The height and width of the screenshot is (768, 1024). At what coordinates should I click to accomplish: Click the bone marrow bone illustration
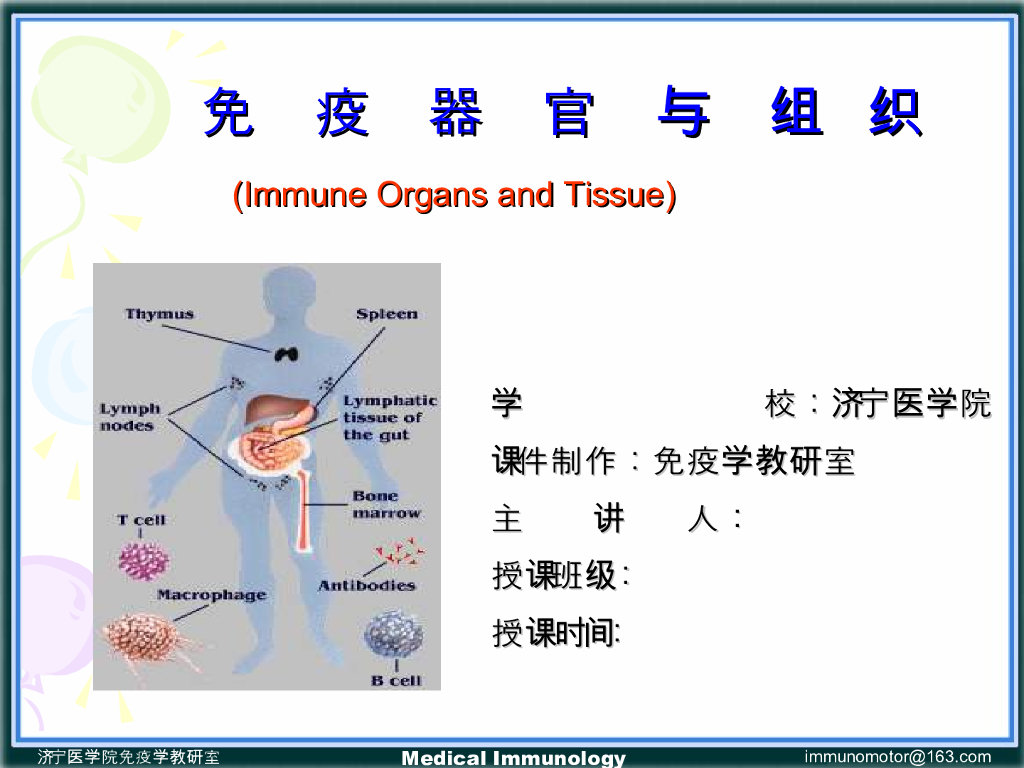coord(304,511)
